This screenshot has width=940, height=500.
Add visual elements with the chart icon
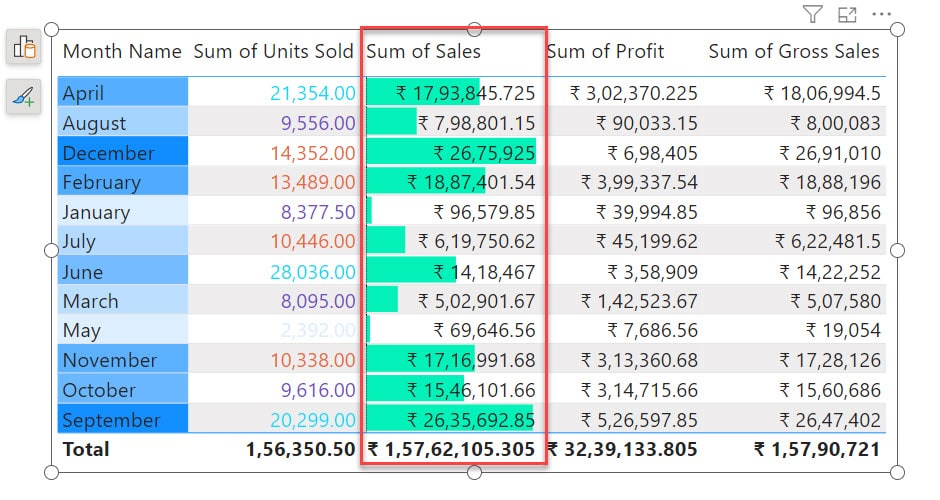(24, 46)
